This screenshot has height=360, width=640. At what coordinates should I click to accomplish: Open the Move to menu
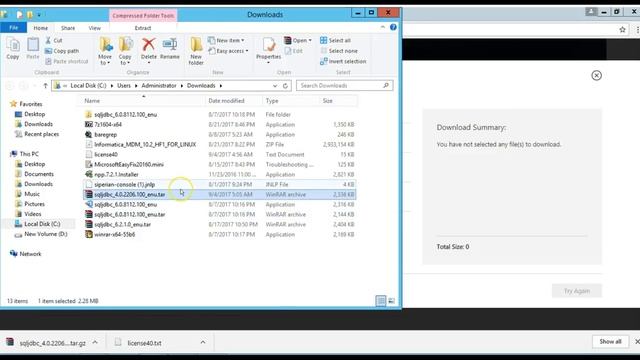105,51
